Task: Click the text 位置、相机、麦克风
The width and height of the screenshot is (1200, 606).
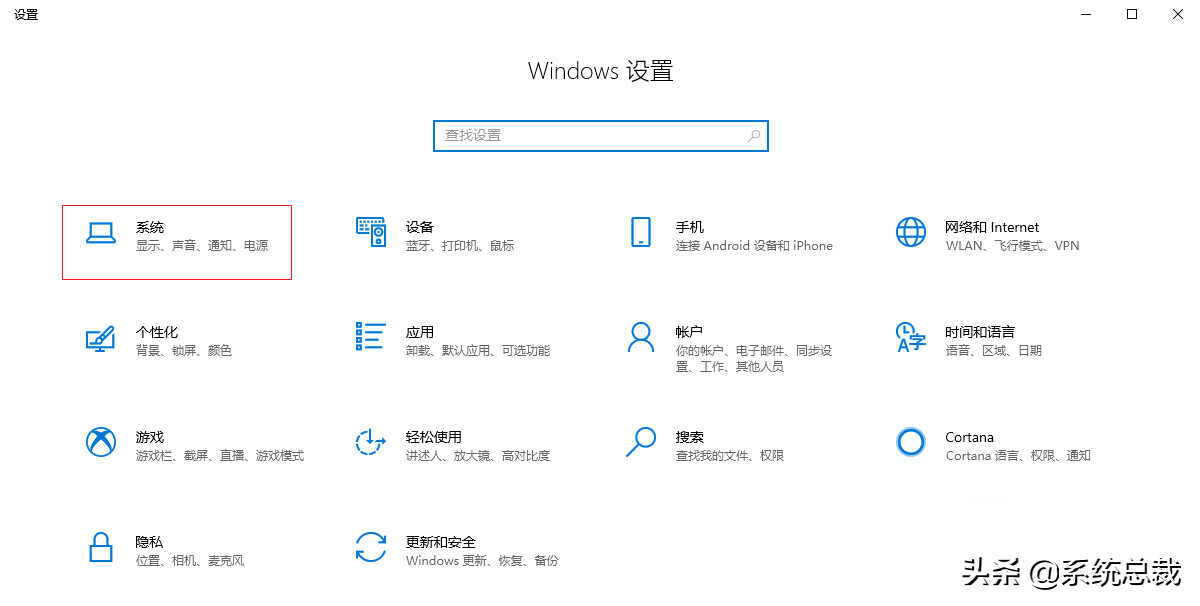Action: tap(190, 561)
